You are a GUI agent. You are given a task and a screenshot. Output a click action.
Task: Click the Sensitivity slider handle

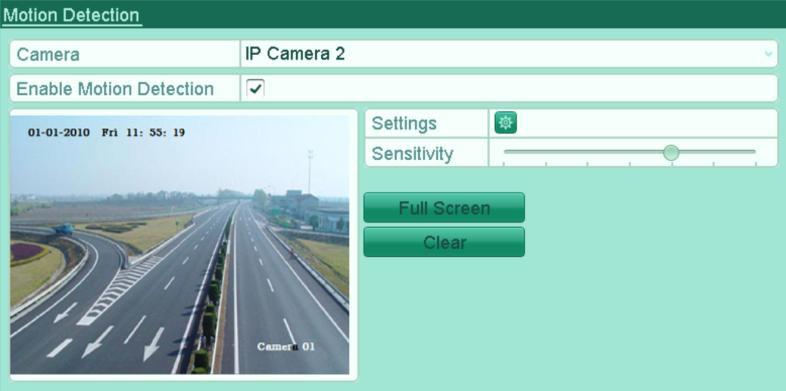click(x=671, y=152)
